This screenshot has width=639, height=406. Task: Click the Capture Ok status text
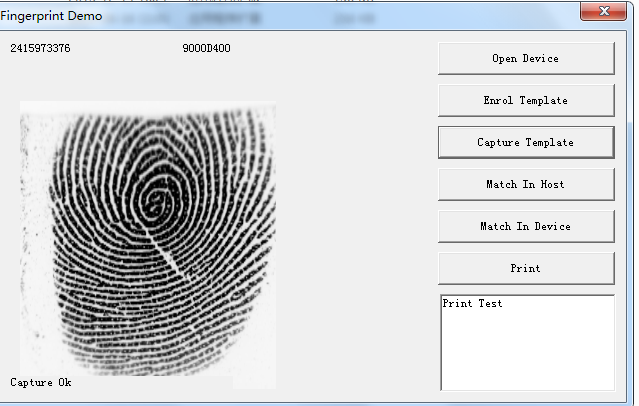[41, 382]
